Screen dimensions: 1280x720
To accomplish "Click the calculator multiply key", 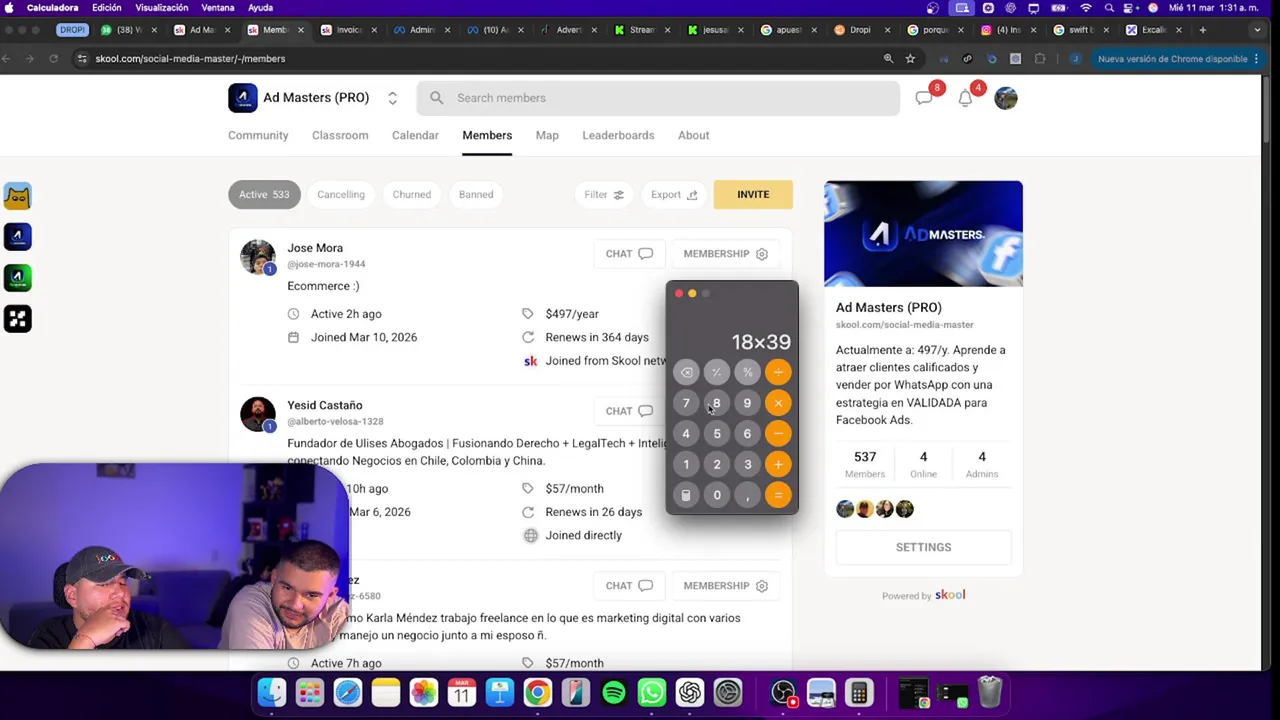I will tap(778, 403).
